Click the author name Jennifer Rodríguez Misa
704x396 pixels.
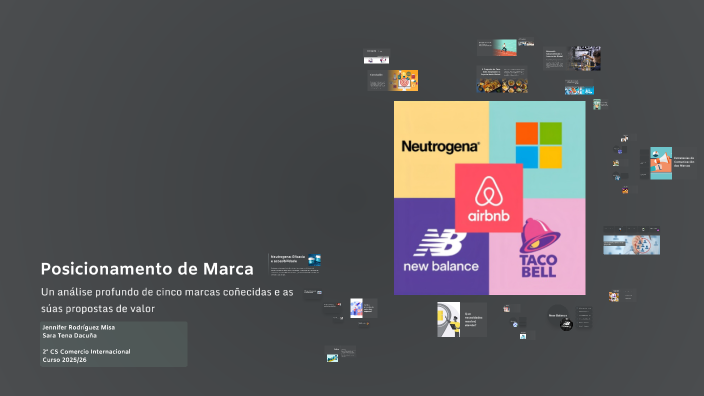tap(79, 327)
